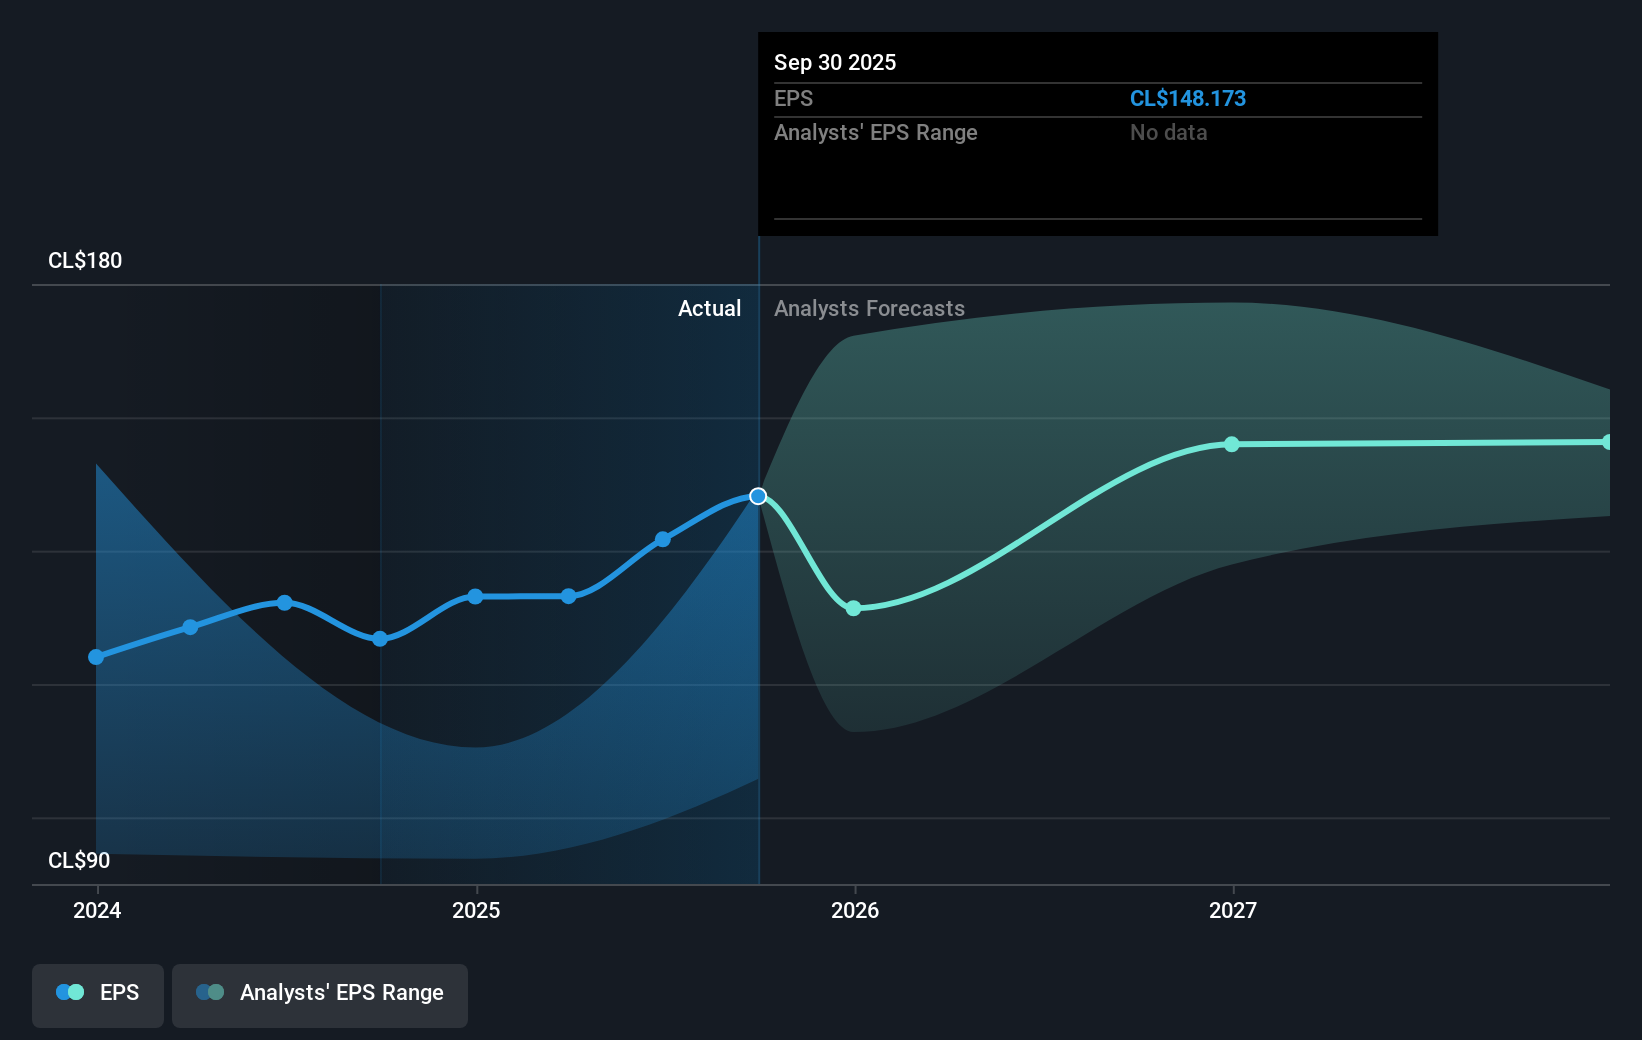Click the 2026 x-axis label
The image size is (1642, 1040).
point(855,910)
